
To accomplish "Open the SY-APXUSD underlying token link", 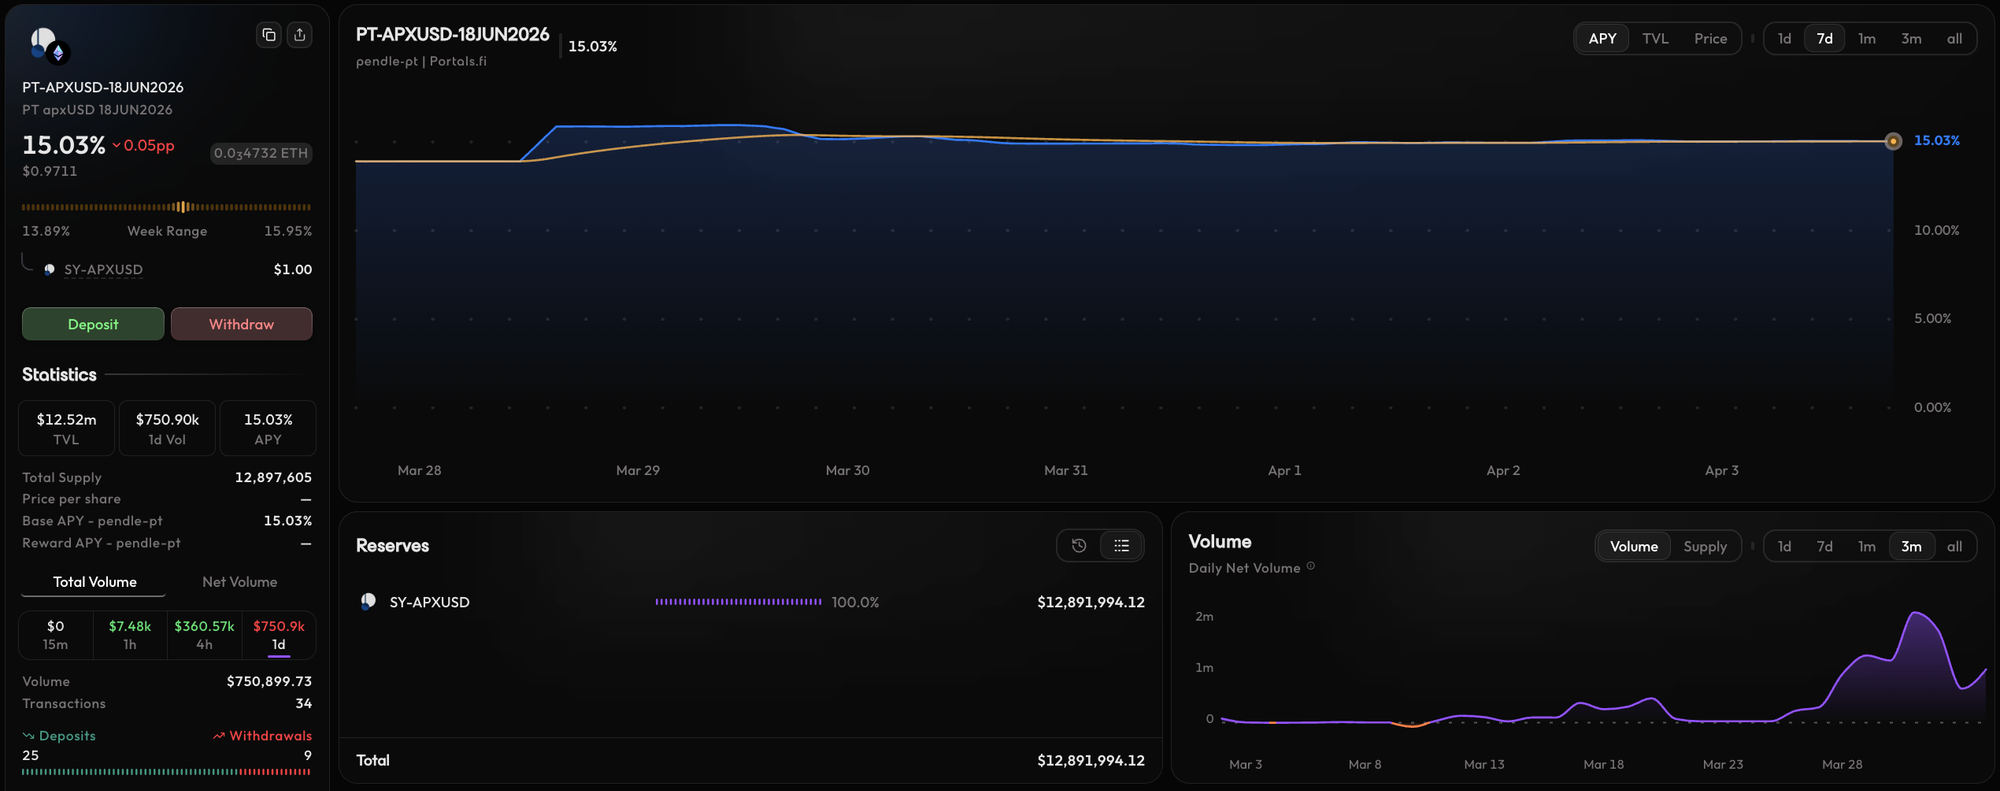I will (103, 270).
